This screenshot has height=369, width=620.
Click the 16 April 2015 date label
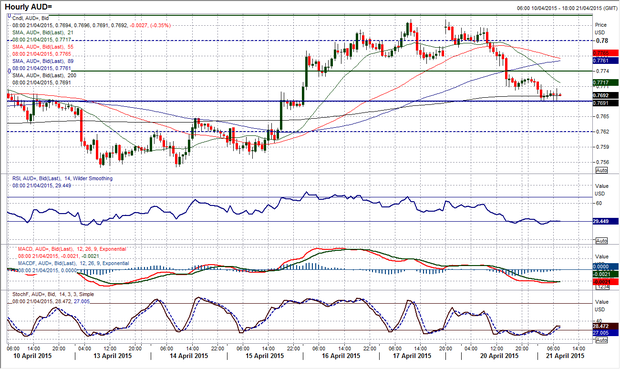point(341,356)
